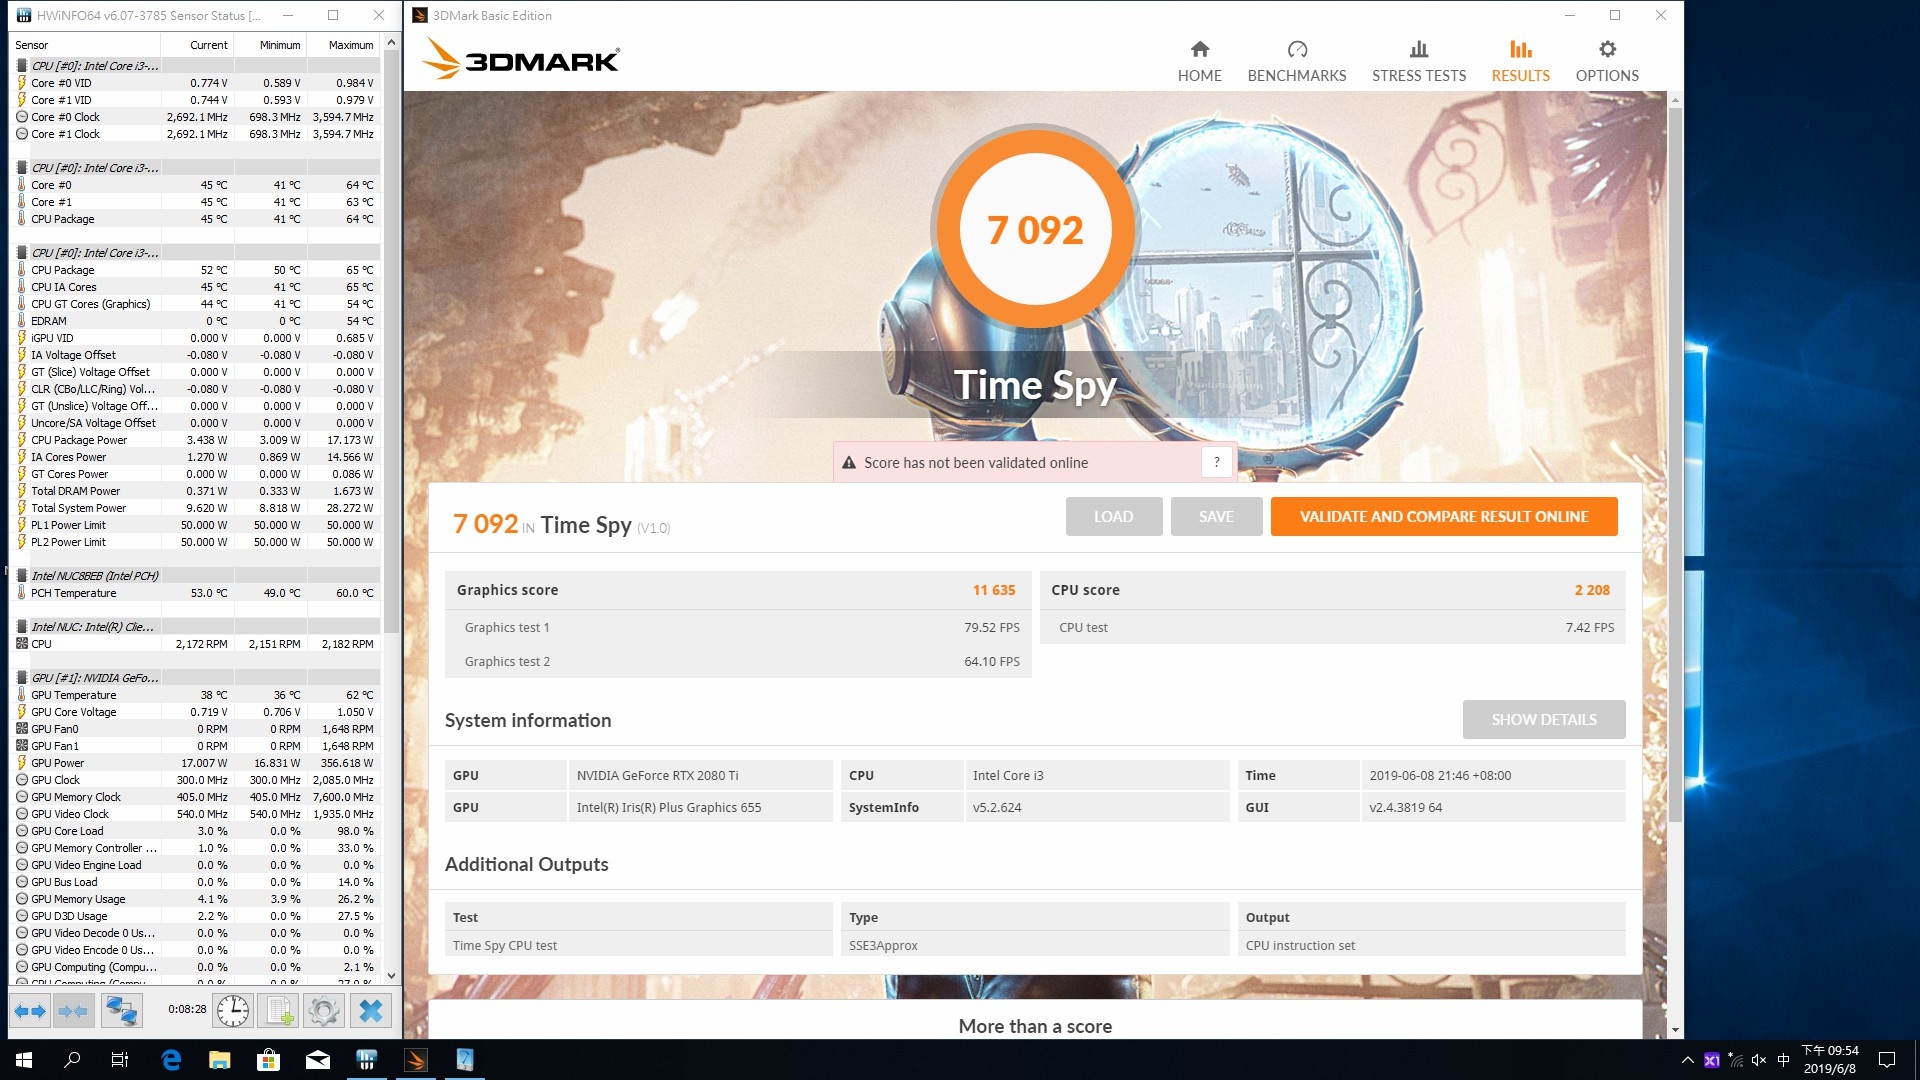This screenshot has height=1080, width=1920.
Task: Select the GPU Temperature sensor row
Action: coord(196,695)
